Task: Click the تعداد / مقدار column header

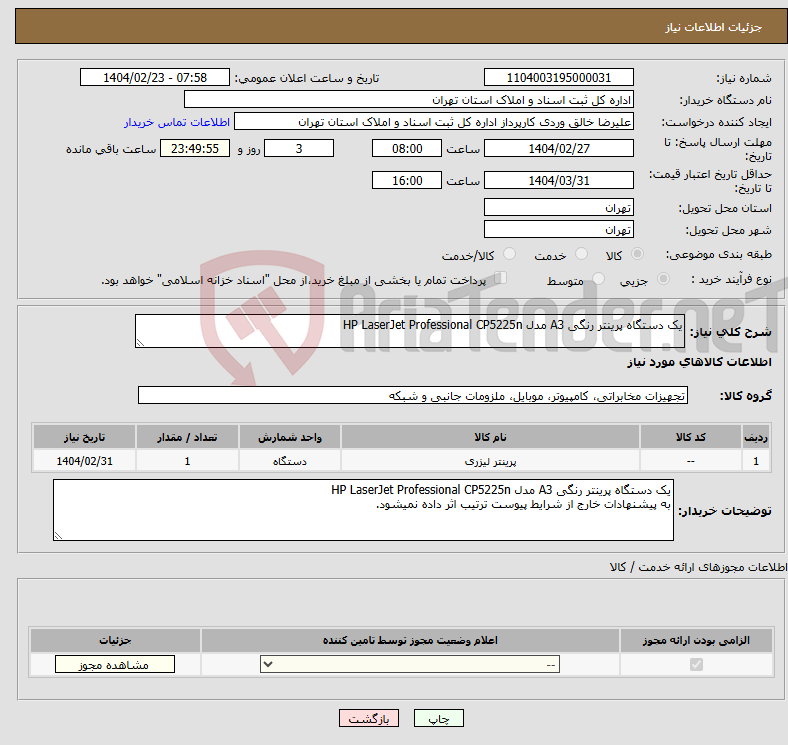Action: (187, 437)
